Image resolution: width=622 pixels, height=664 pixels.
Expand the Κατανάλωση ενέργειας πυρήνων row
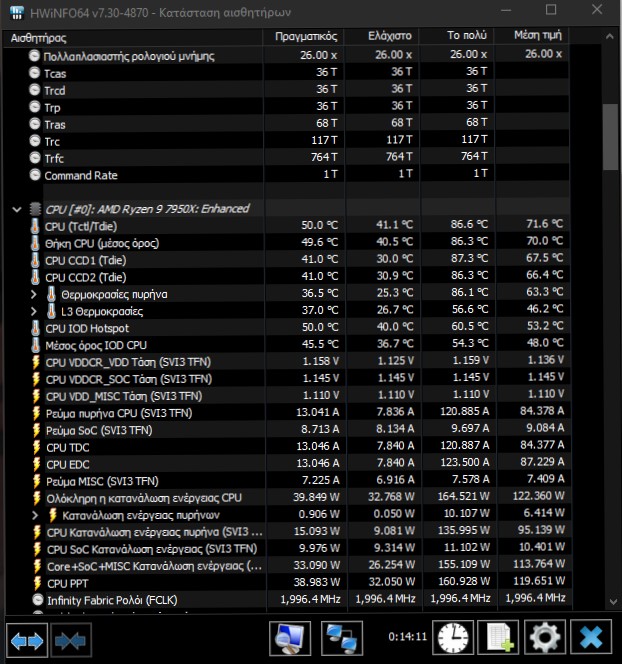[x=35, y=515]
